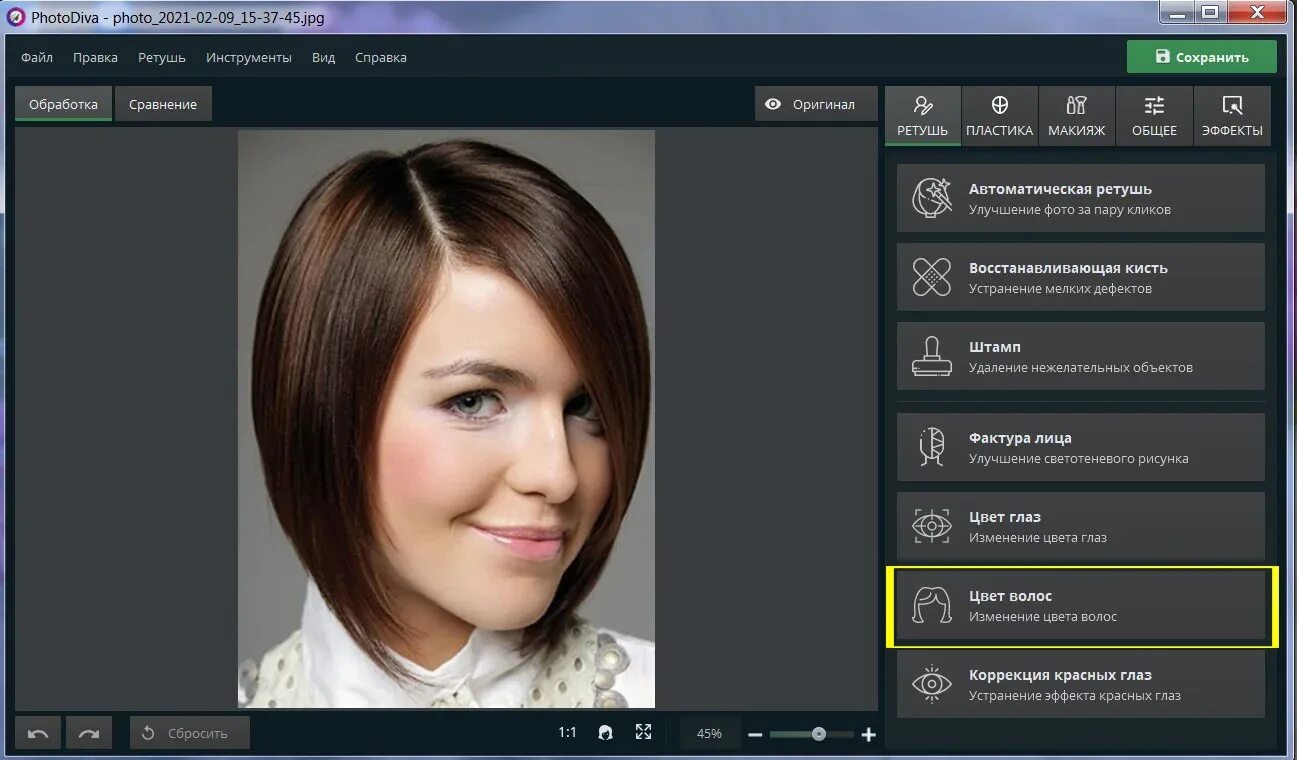Image resolution: width=1297 pixels, height=760 pixels.
Task: Switch to the Пластика tab
Action: 999,116
